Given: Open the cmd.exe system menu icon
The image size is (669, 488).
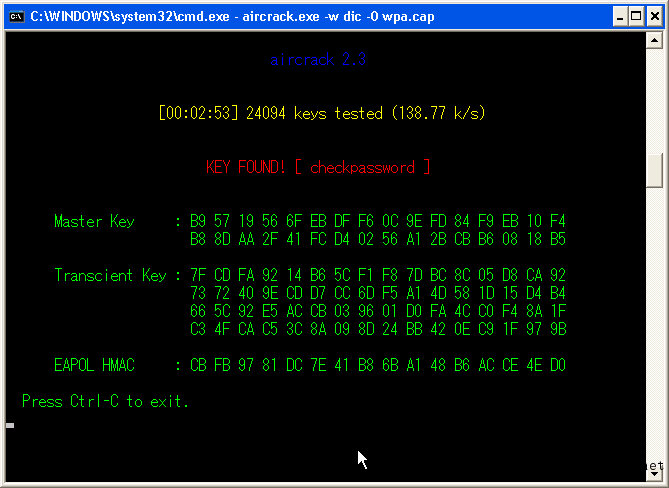Looking at the screenshot, I should tap(17, 17).
